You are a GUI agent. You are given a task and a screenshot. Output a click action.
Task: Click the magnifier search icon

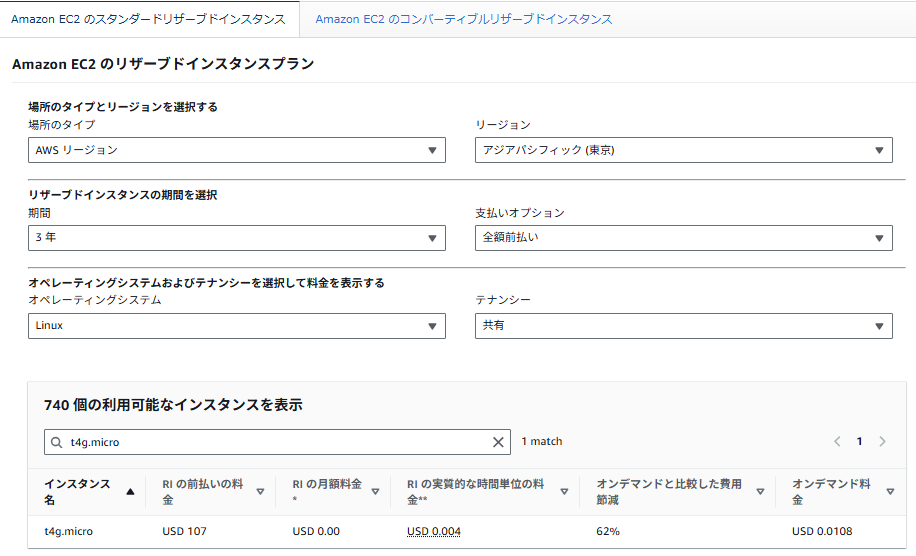(x=57, y=442)
